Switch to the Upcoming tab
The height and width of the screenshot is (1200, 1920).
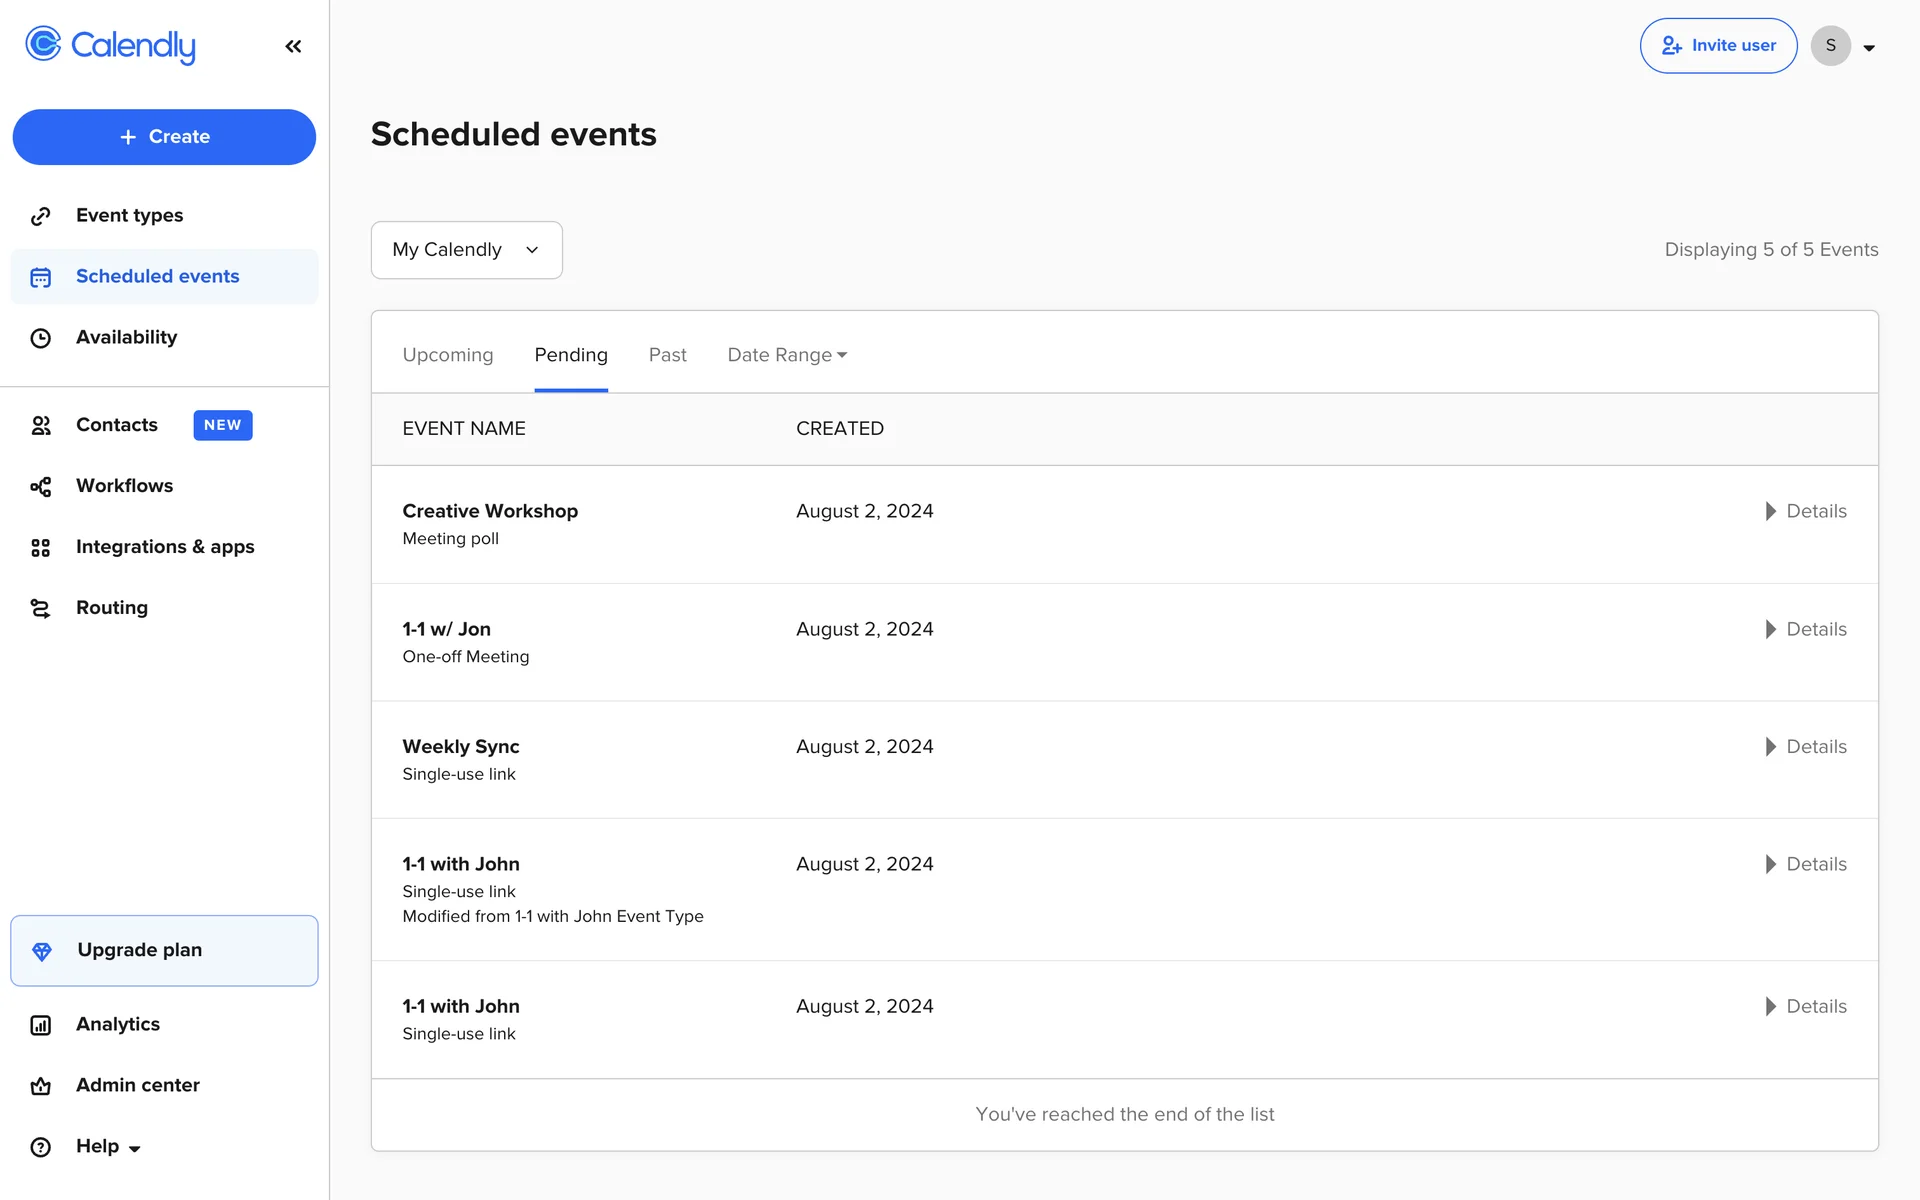447,355
